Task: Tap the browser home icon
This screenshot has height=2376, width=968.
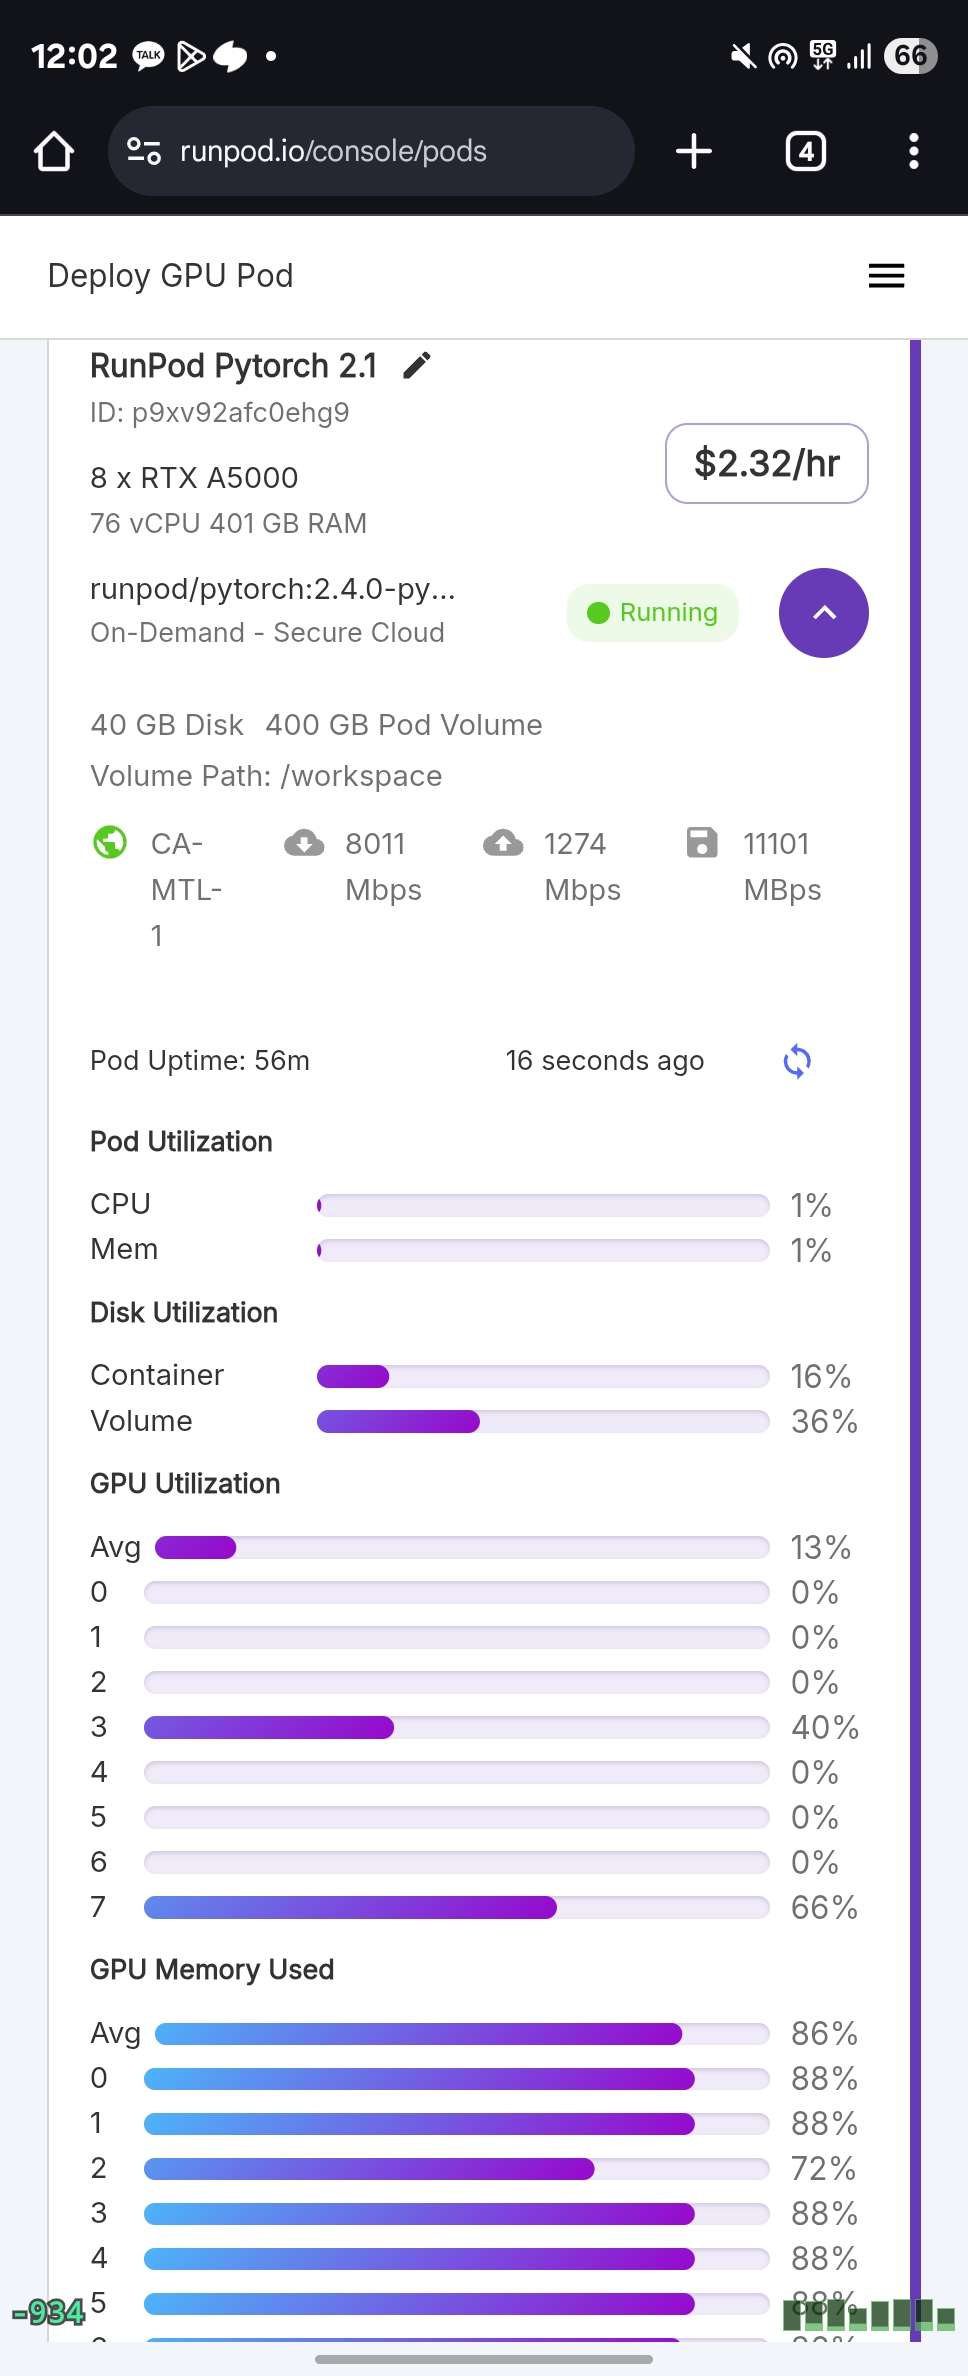Action: [x=54, y=152]
